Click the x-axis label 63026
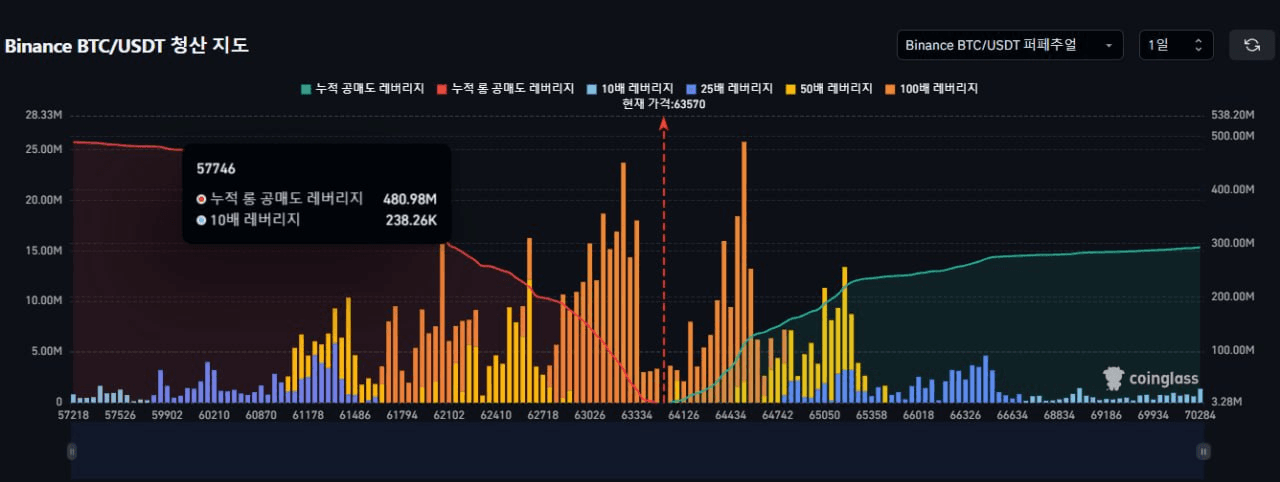Screen dimensions: 1280x482 (591, 415)
